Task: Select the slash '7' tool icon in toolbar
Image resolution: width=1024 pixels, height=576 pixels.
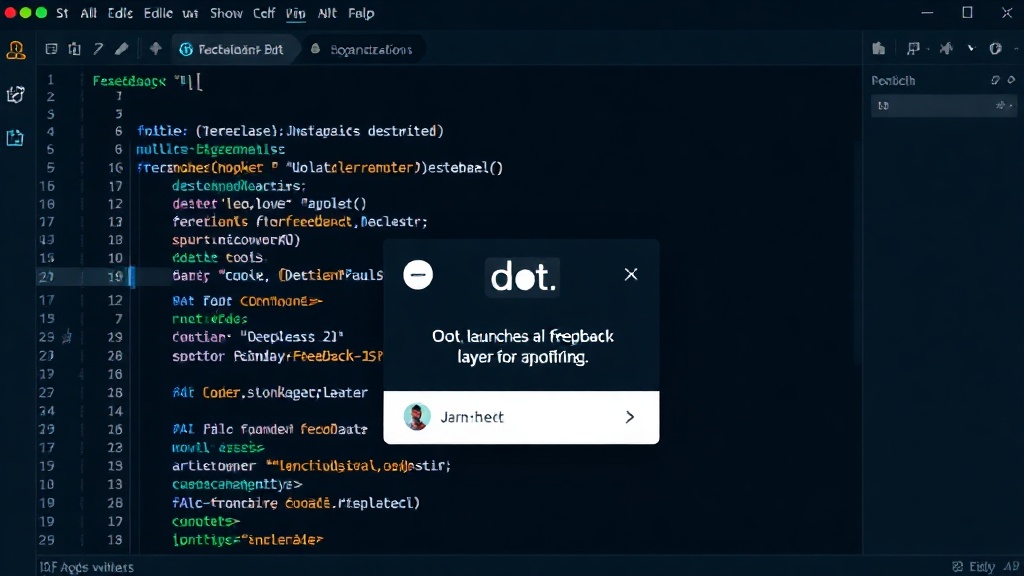Action: pos(98,49)
